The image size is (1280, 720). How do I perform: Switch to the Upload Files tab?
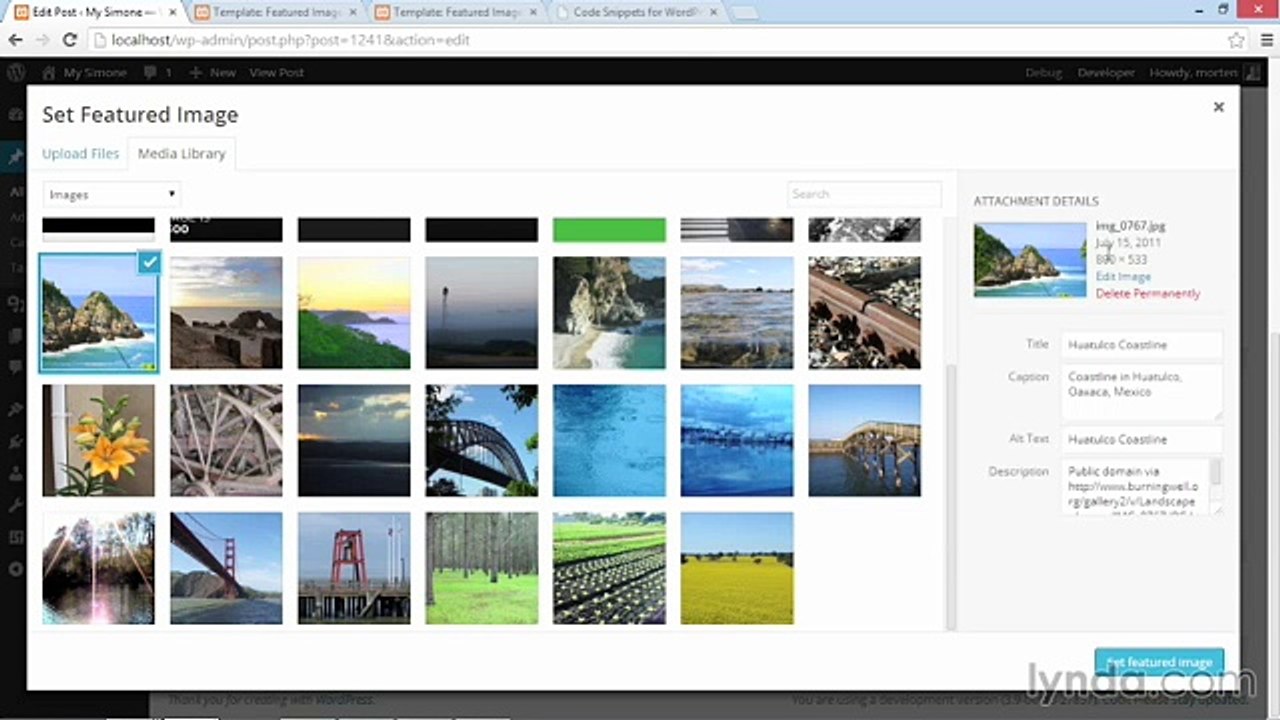(x=80, y=153)
